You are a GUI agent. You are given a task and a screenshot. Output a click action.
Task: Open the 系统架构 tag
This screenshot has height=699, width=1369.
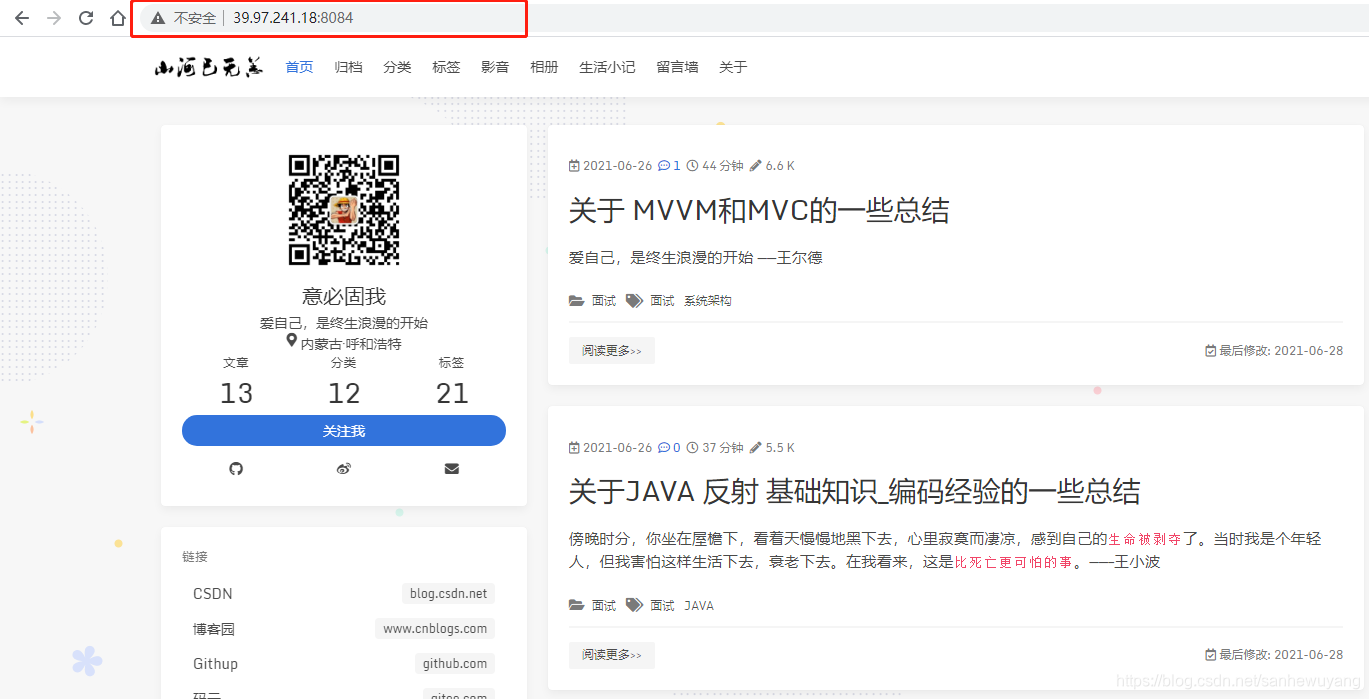tap(708, 300)
